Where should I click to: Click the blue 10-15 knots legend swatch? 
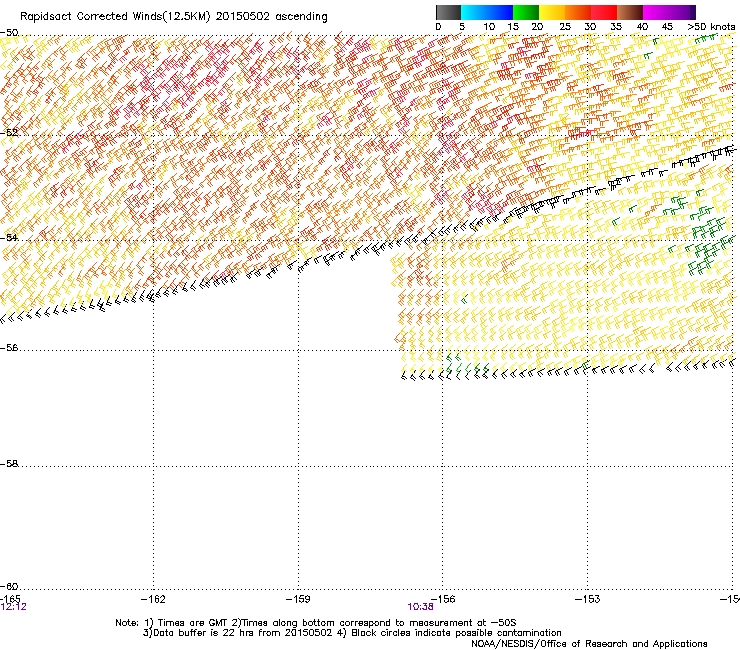coord(500,12)
